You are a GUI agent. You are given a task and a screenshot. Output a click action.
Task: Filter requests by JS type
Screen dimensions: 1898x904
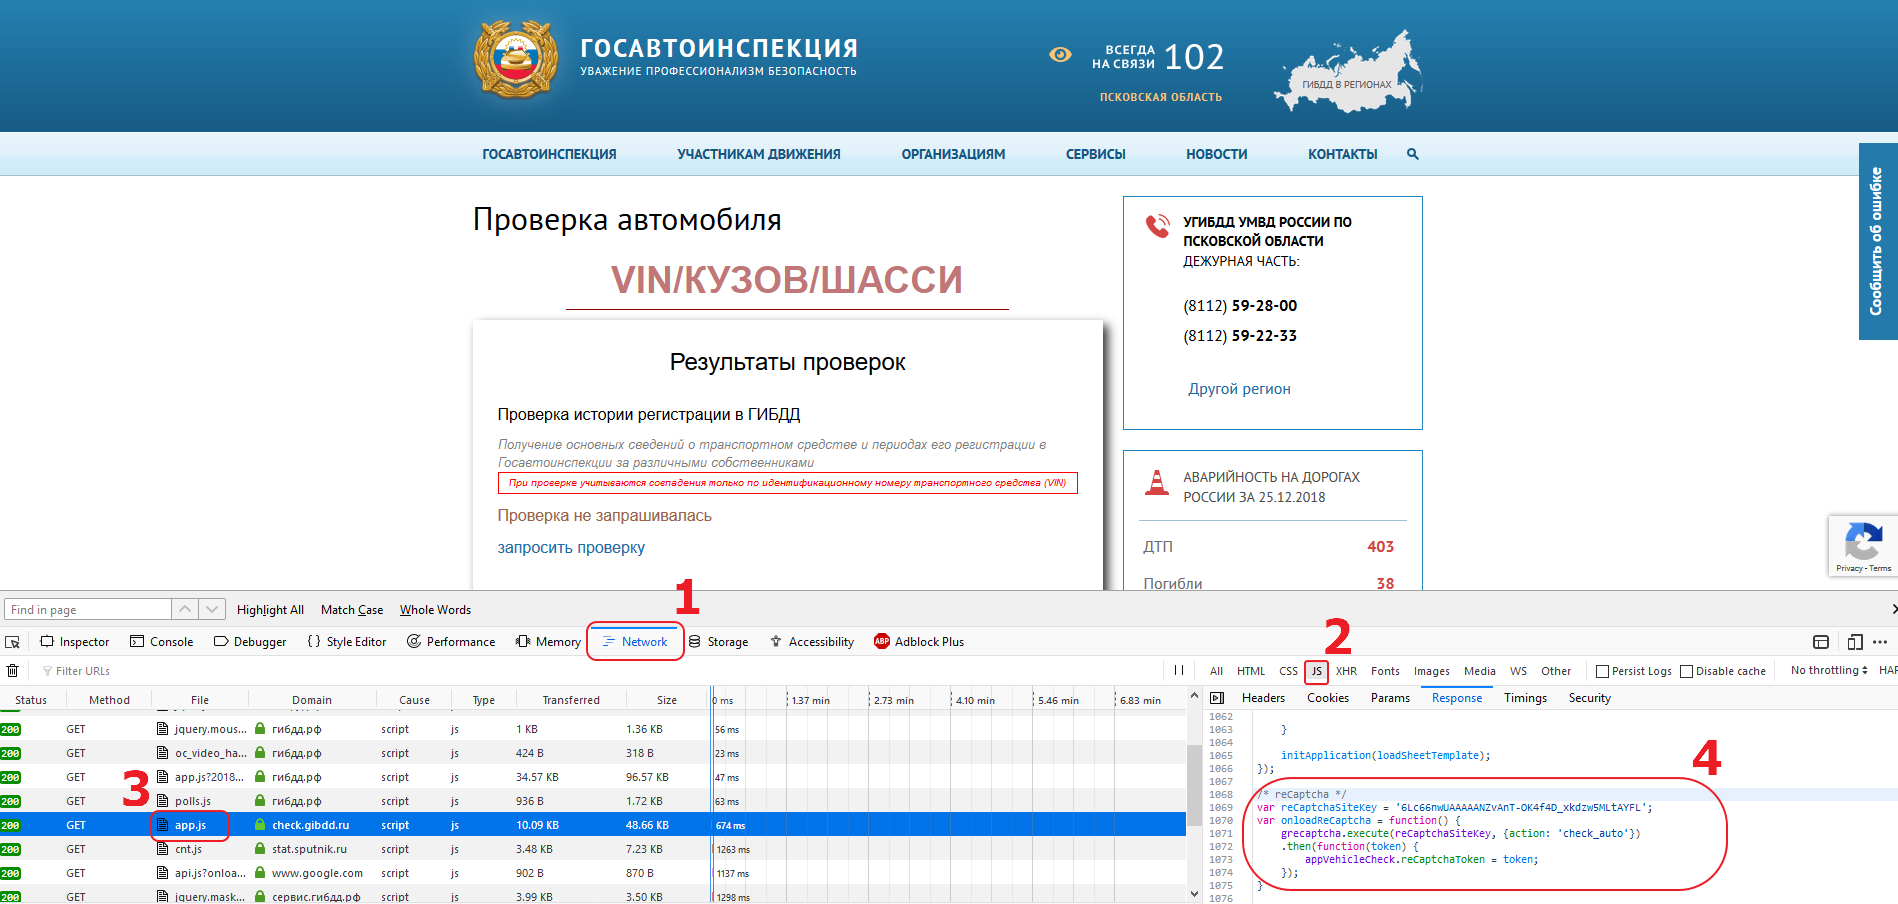[x=1316, y=671]
